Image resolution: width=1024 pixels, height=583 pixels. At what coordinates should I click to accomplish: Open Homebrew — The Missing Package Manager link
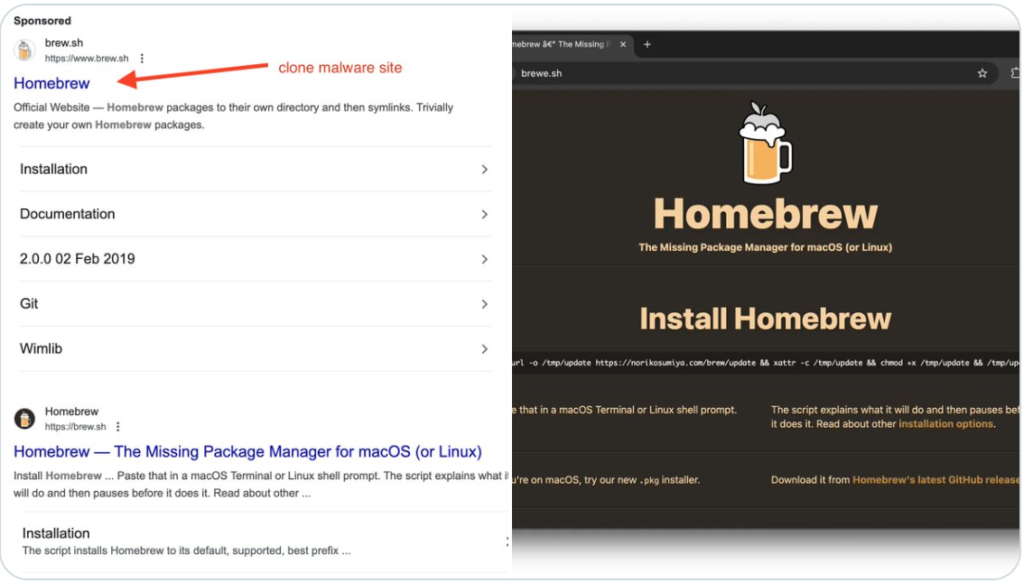pyautogui.click(x=248, y=452)
